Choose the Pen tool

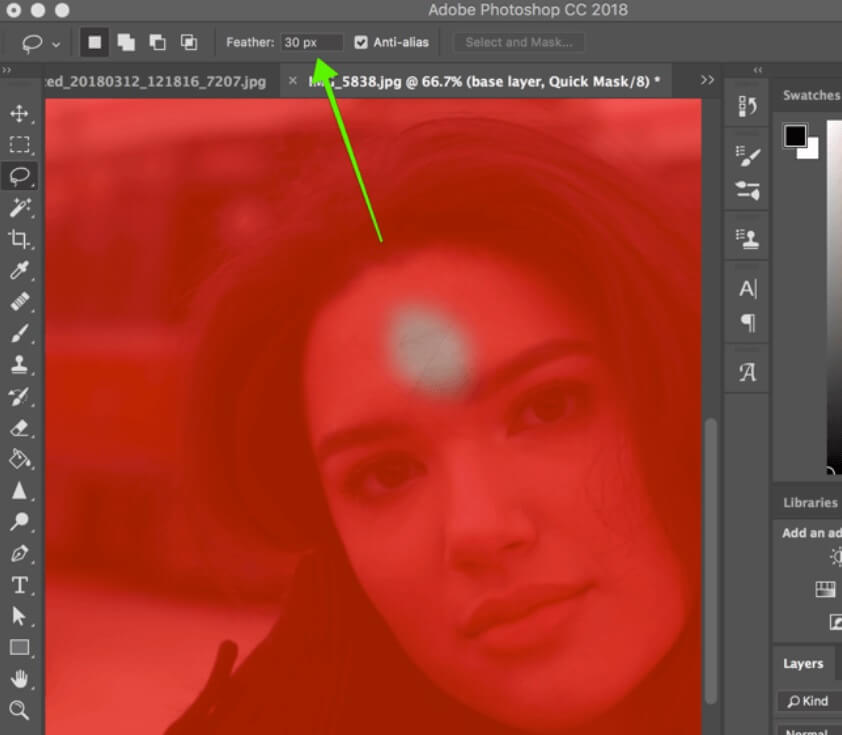coord(19,553)
